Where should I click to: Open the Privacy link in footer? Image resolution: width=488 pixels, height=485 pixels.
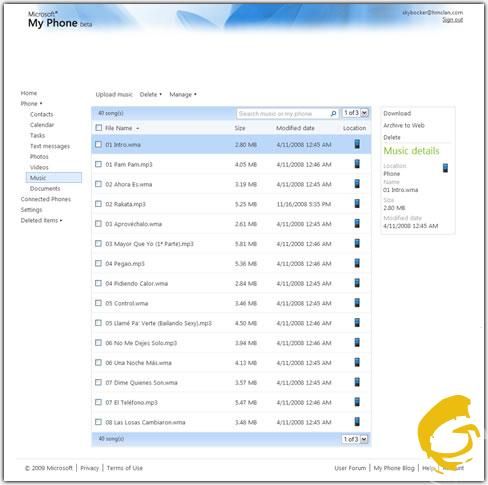[90, 468]
